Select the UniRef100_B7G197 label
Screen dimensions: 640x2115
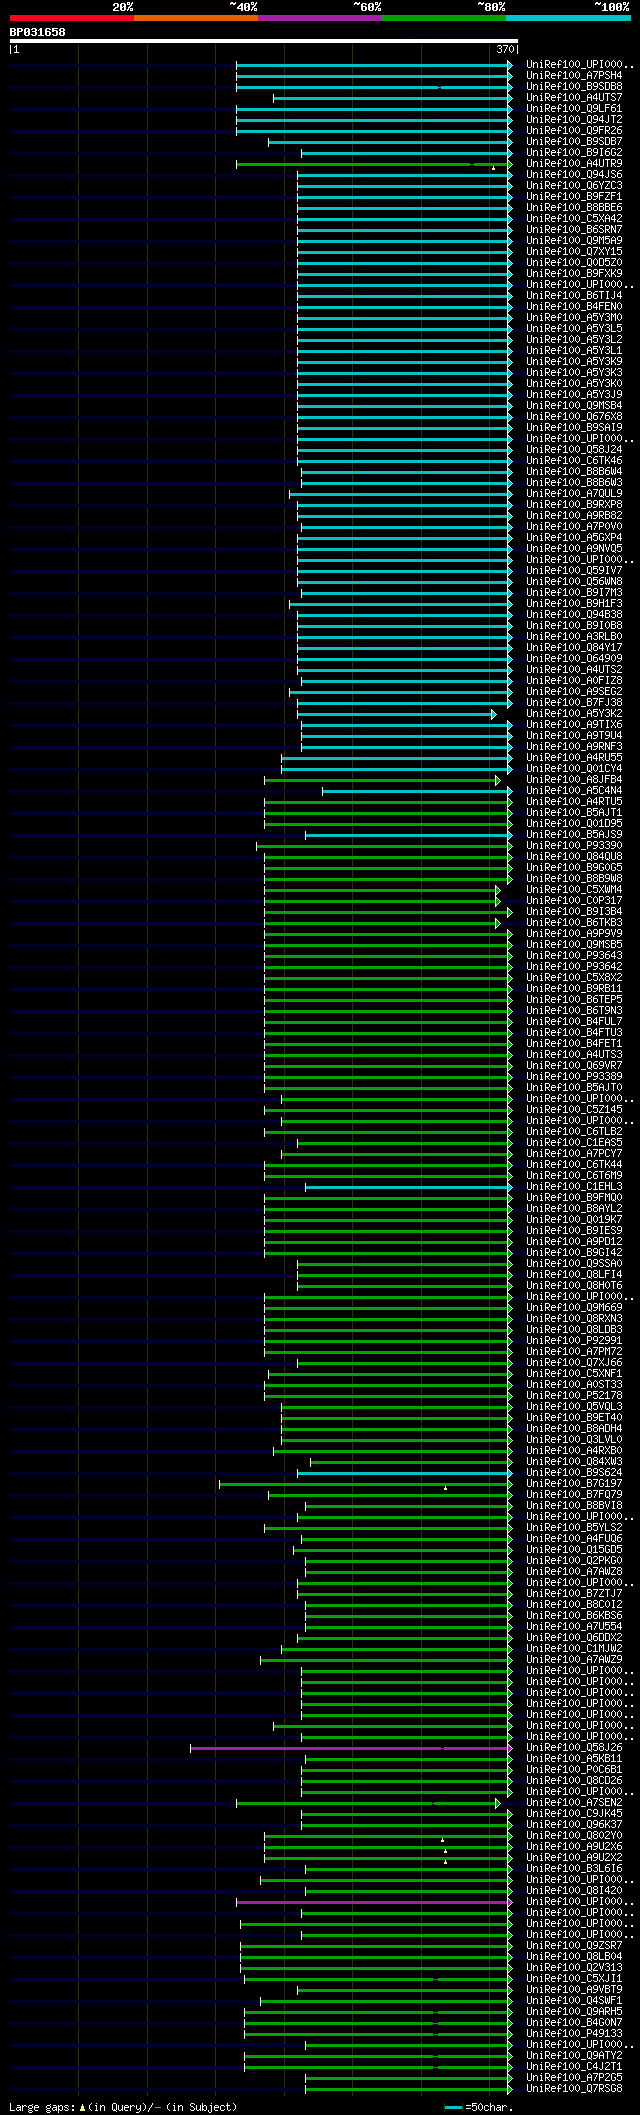(x=574, y=1483)
